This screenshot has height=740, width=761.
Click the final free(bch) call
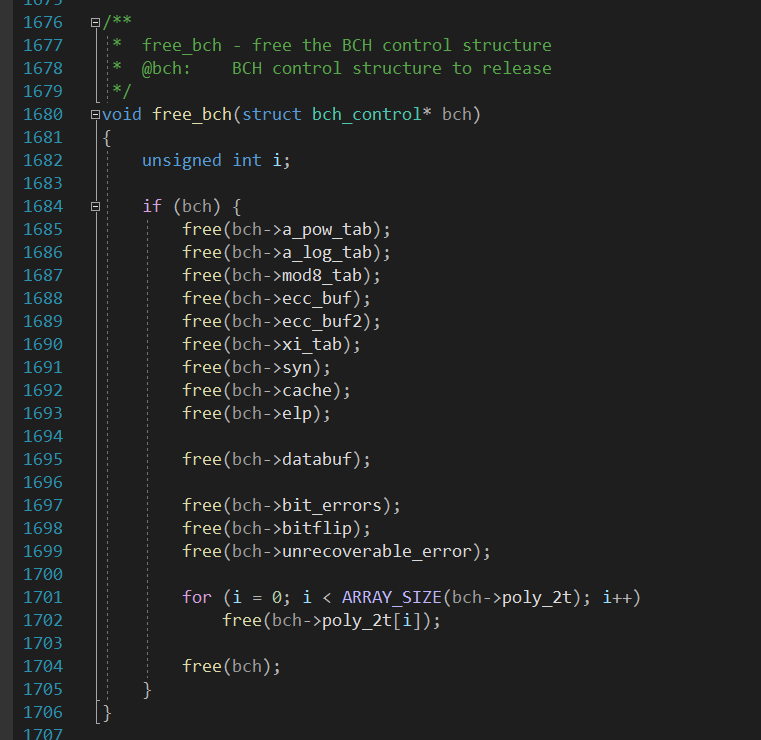pyautogui.click(x=231, y=666)
